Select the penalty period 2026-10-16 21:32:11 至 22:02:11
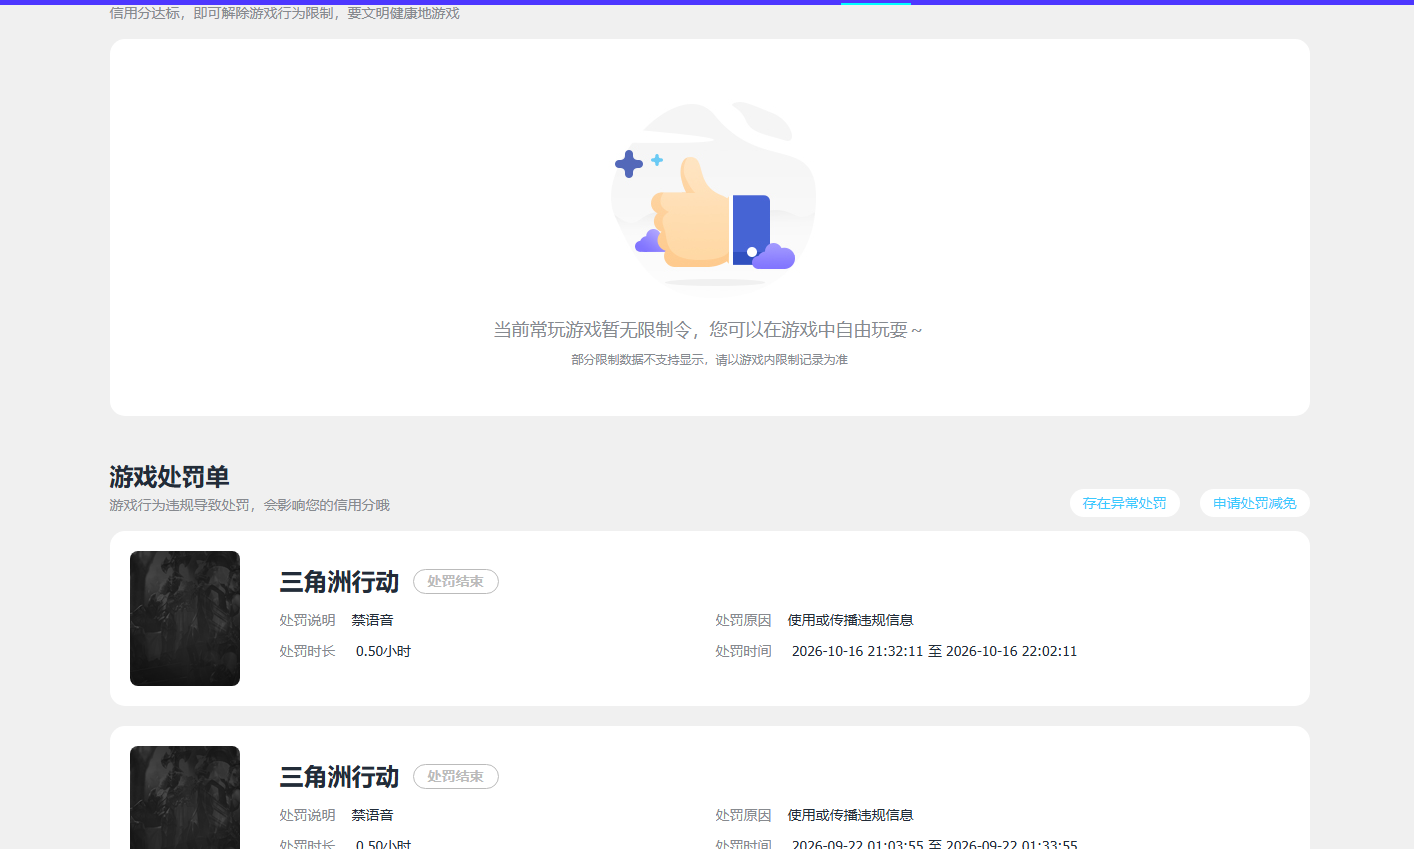 point(934,651)
